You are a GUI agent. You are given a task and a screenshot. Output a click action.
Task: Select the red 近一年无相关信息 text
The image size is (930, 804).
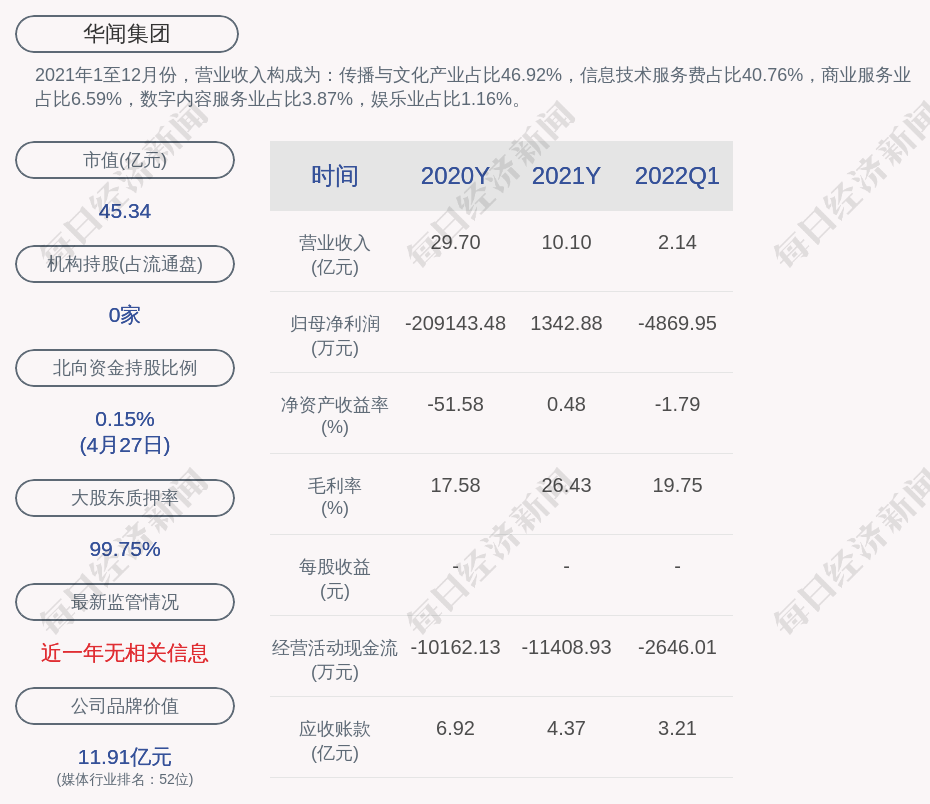125,653
